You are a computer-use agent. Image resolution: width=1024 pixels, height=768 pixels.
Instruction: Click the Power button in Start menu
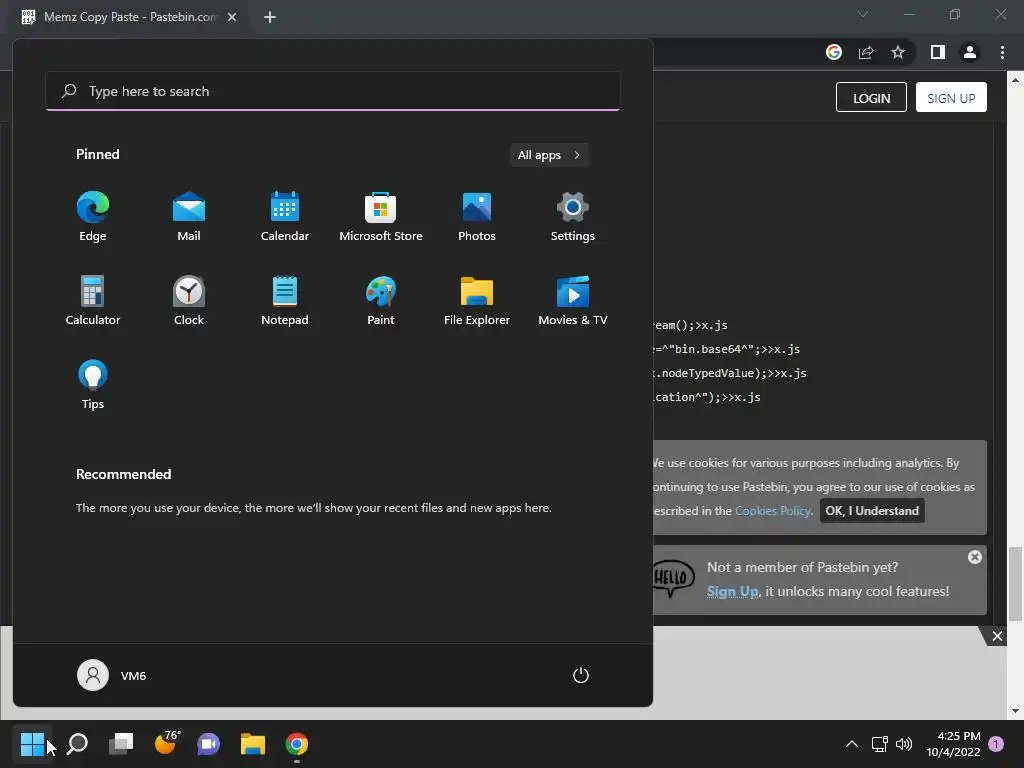581,675
